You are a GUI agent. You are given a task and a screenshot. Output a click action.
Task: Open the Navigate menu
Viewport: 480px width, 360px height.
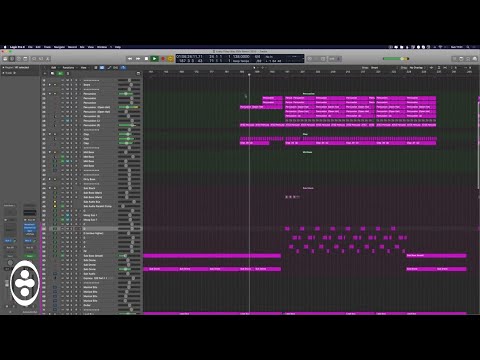[59, 47]
